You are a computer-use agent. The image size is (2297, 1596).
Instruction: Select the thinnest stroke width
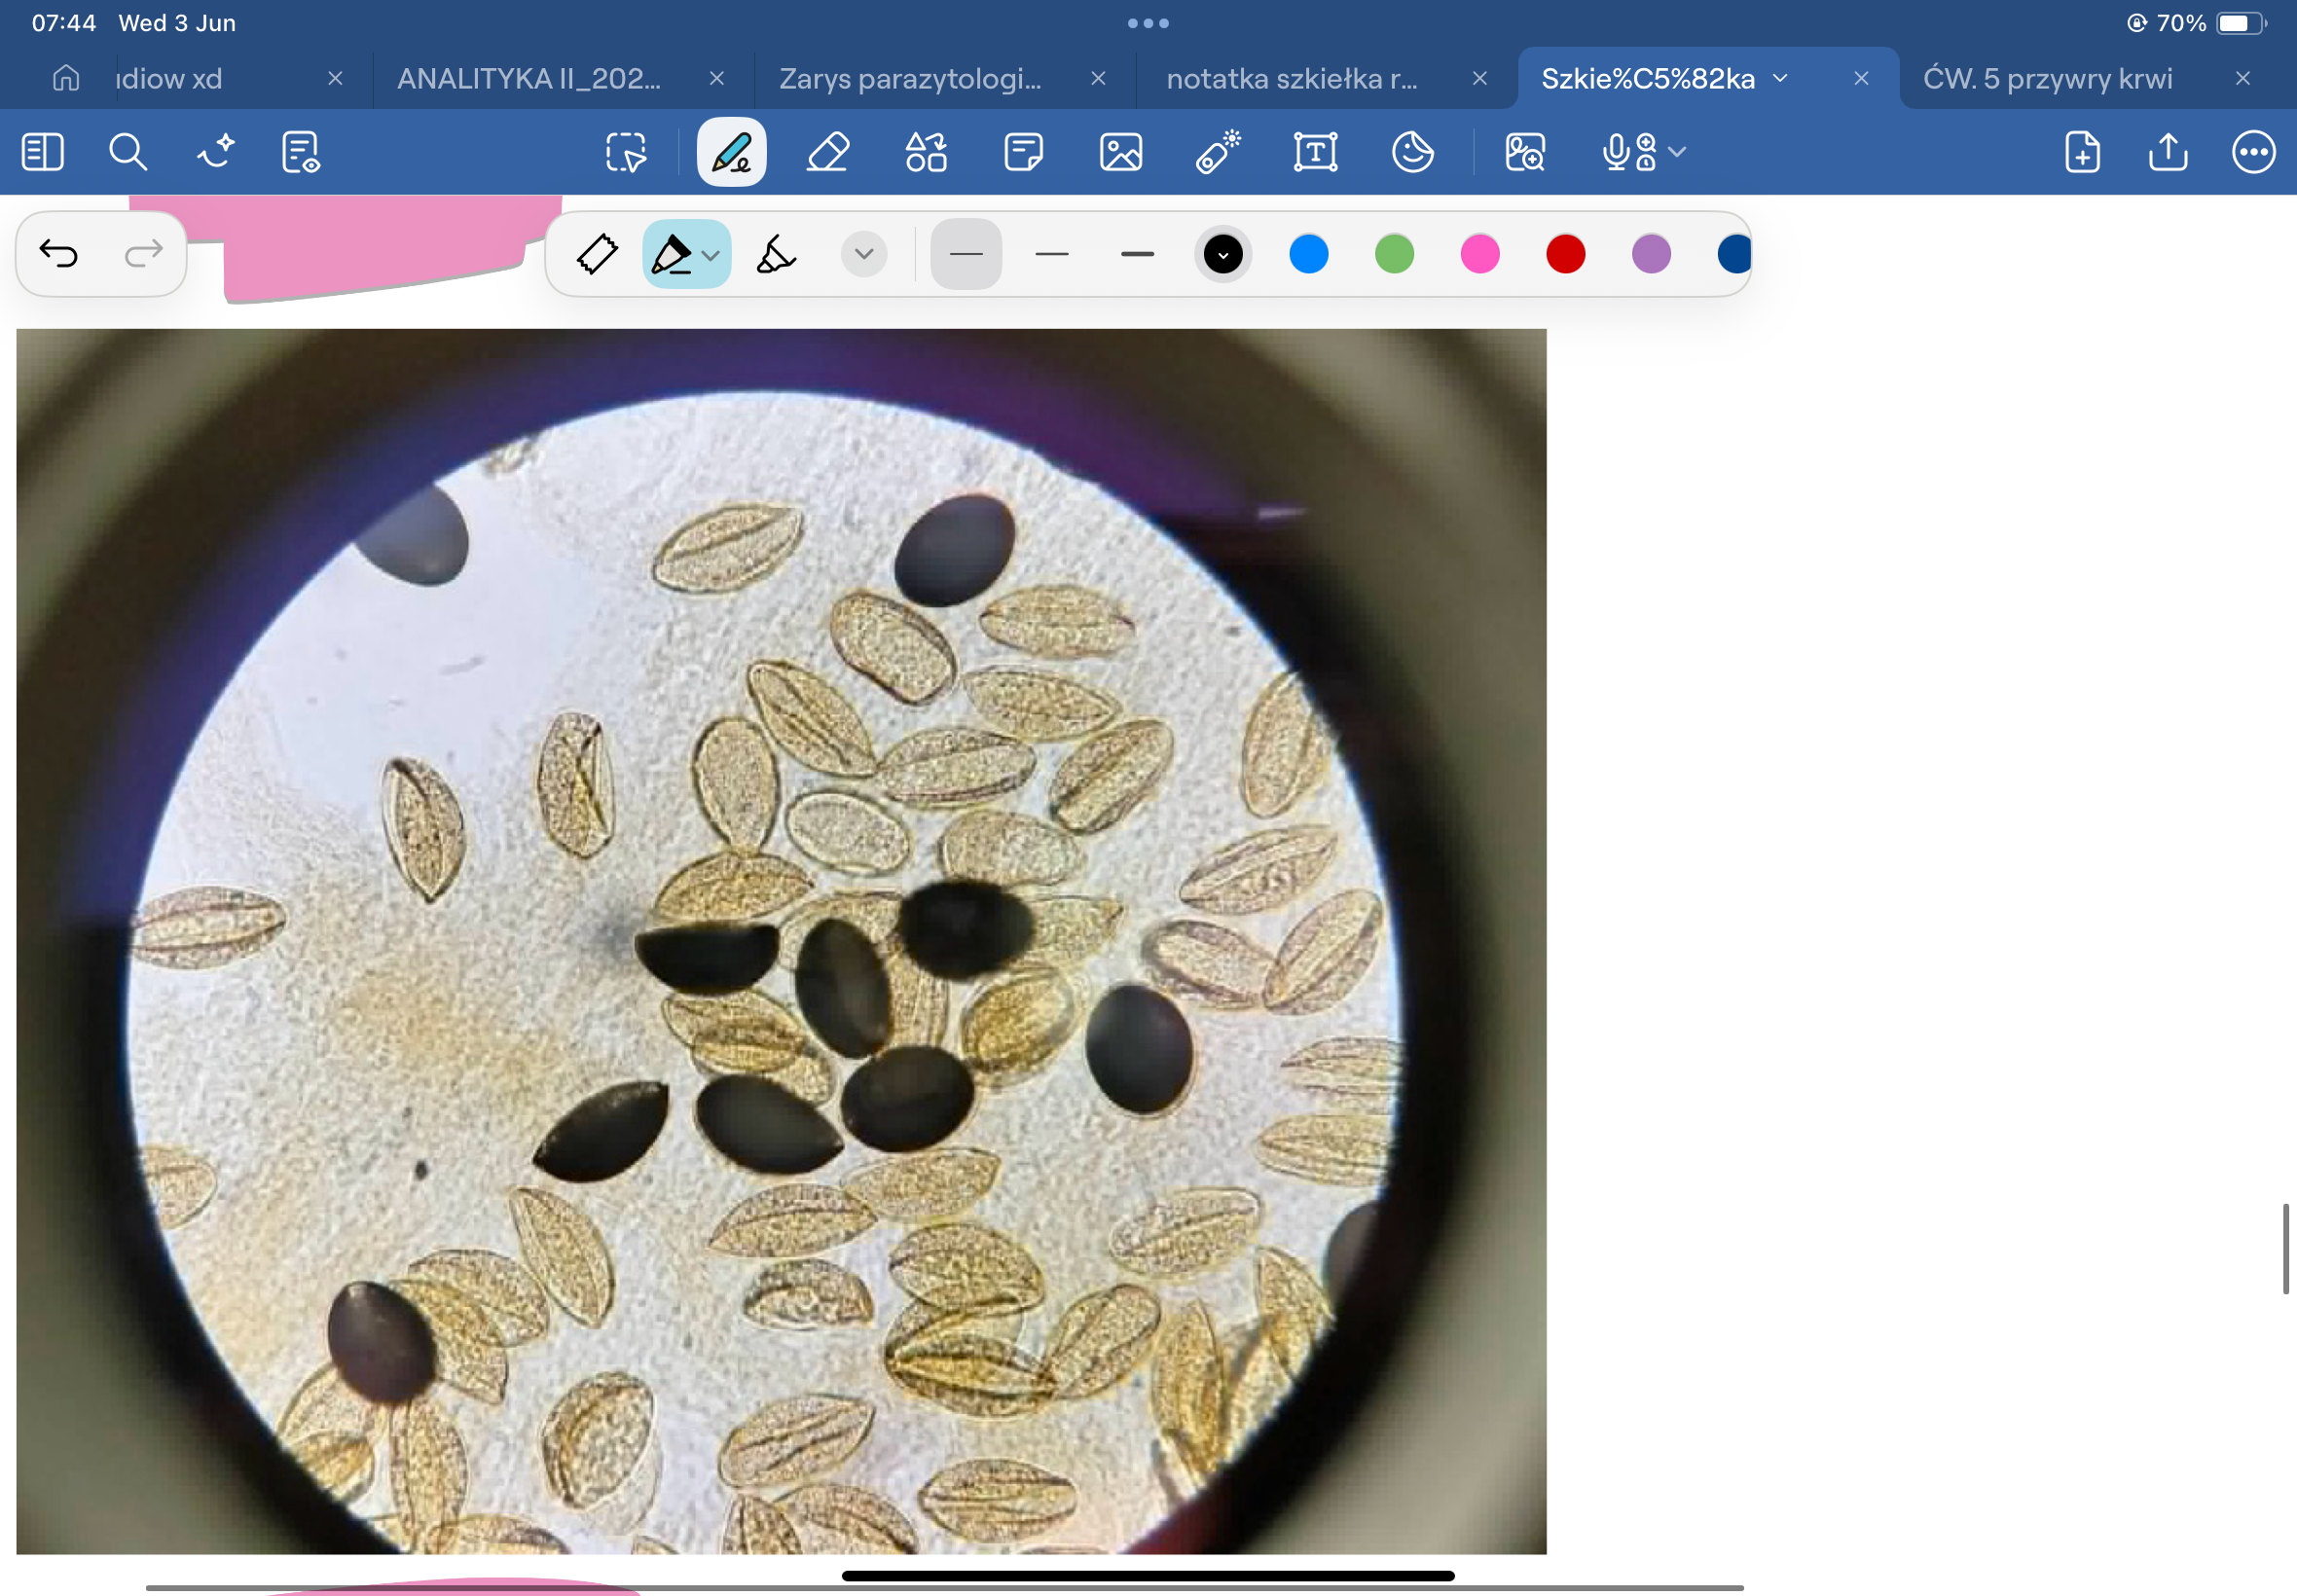(966, 254)
